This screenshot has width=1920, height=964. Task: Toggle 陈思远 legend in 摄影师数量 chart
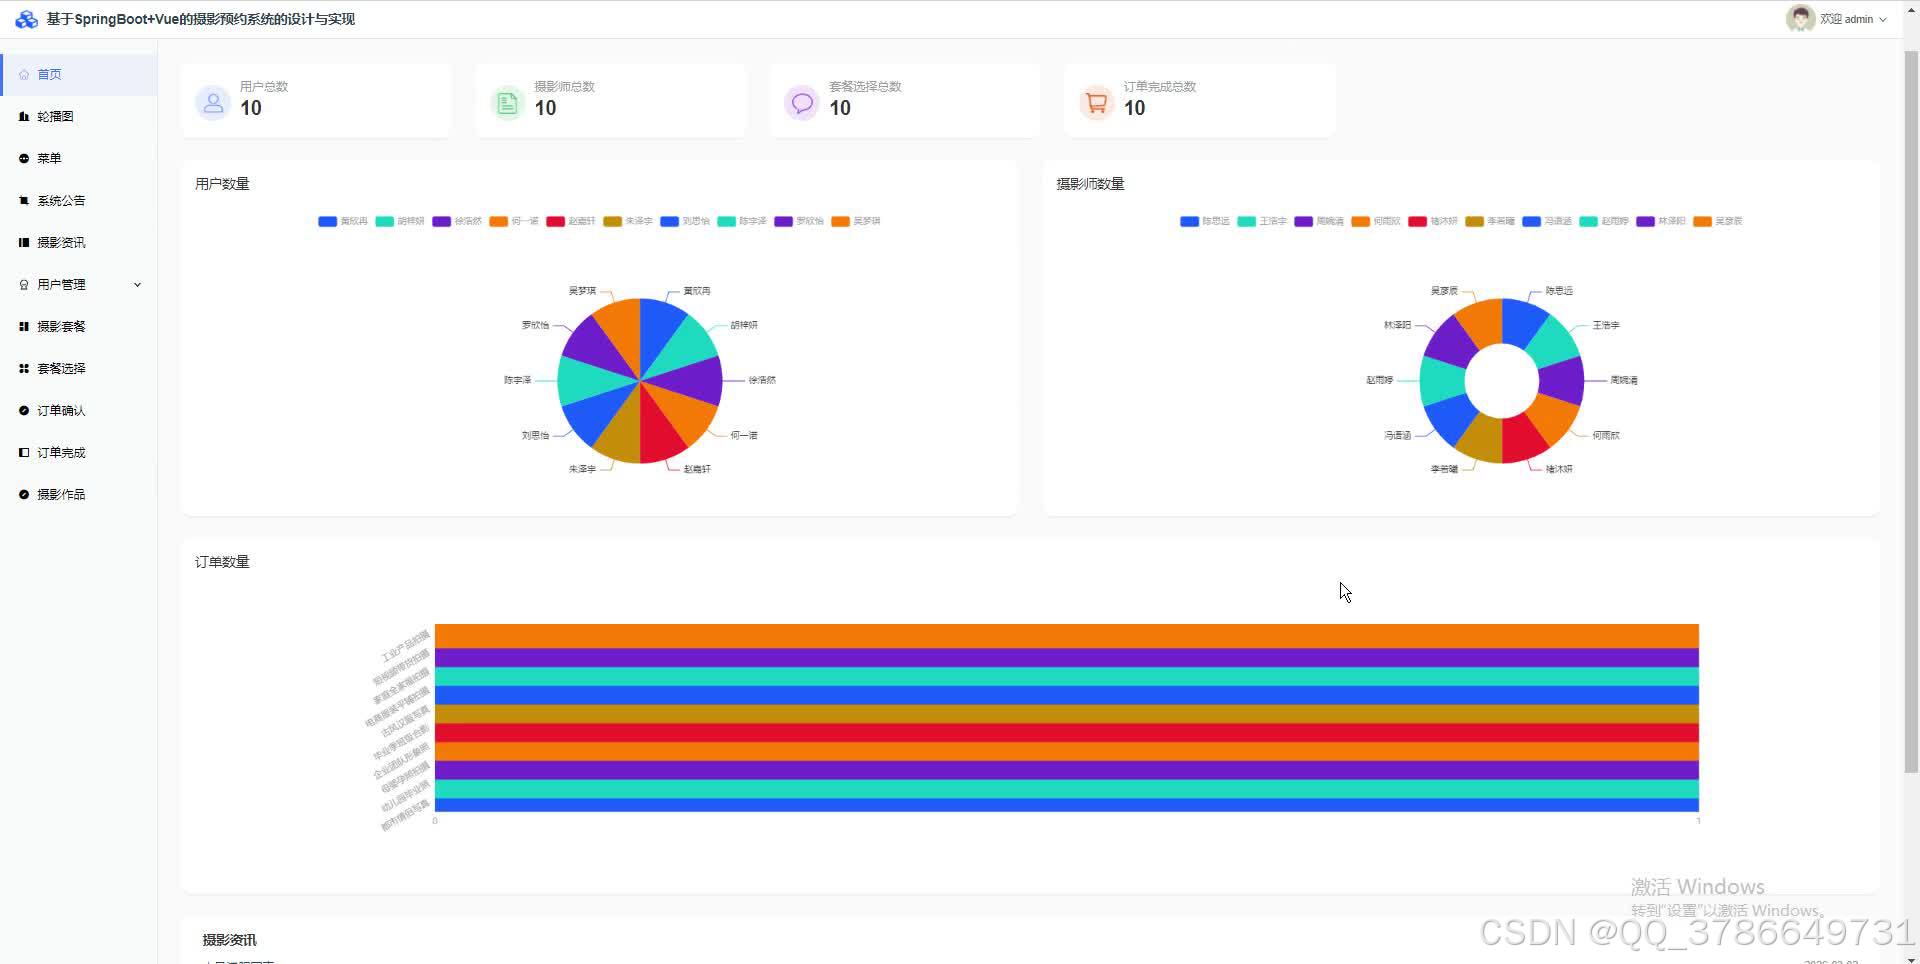tap(1205, 221)
